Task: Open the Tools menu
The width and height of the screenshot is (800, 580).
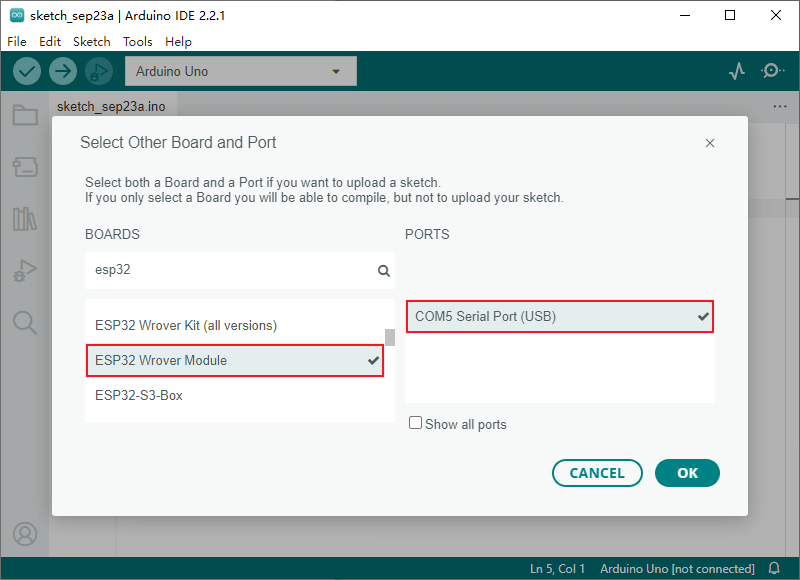Action: click(138, 42)
